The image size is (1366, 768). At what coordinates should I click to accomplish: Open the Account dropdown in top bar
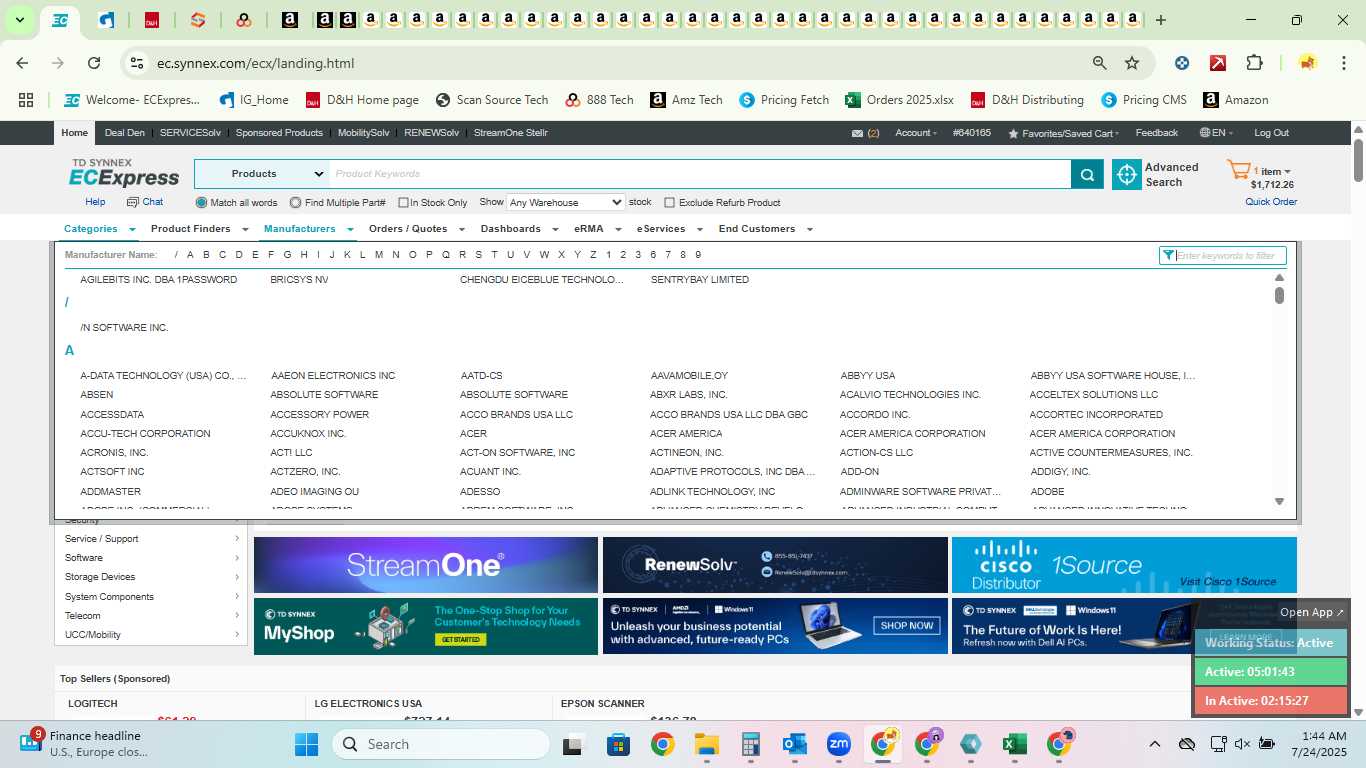pyautogui.click(x=916, y=133)
